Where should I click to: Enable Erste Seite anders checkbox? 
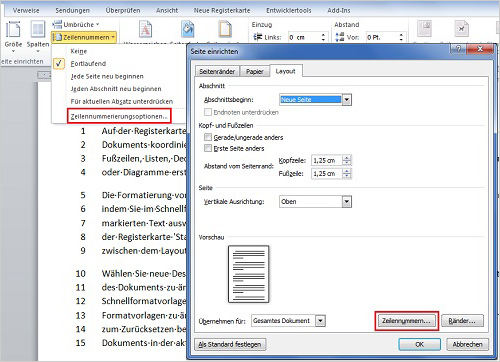[x=208, y=148]
